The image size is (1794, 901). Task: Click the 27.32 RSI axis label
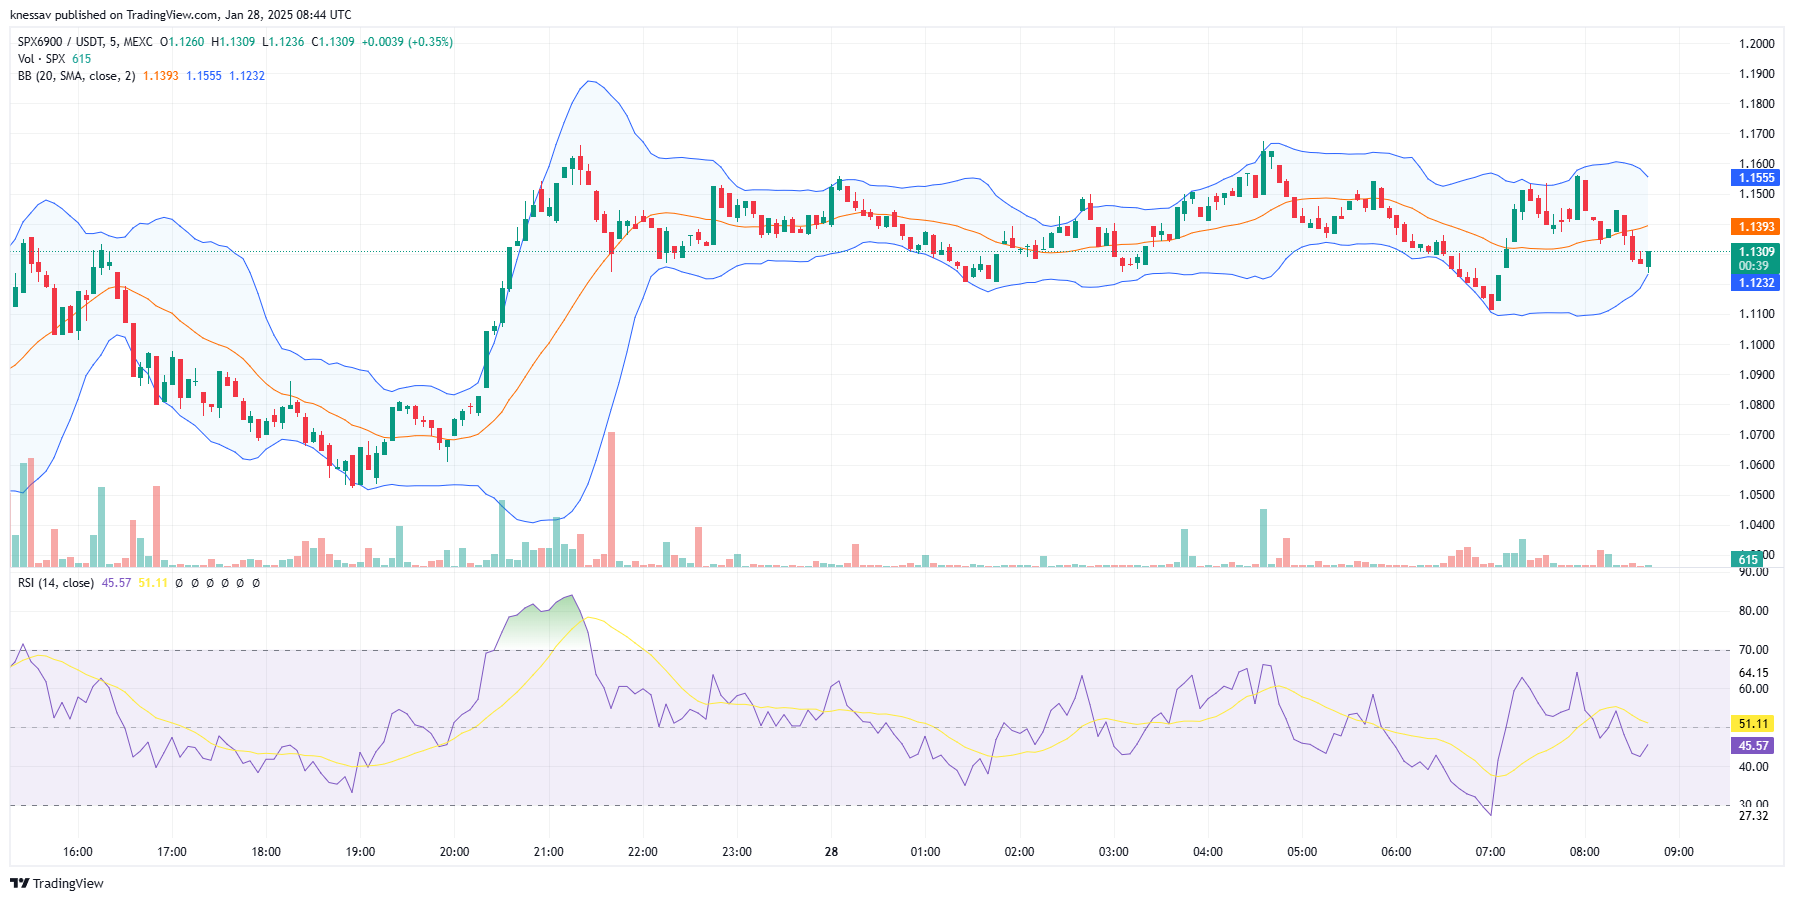coord(1754,816)
